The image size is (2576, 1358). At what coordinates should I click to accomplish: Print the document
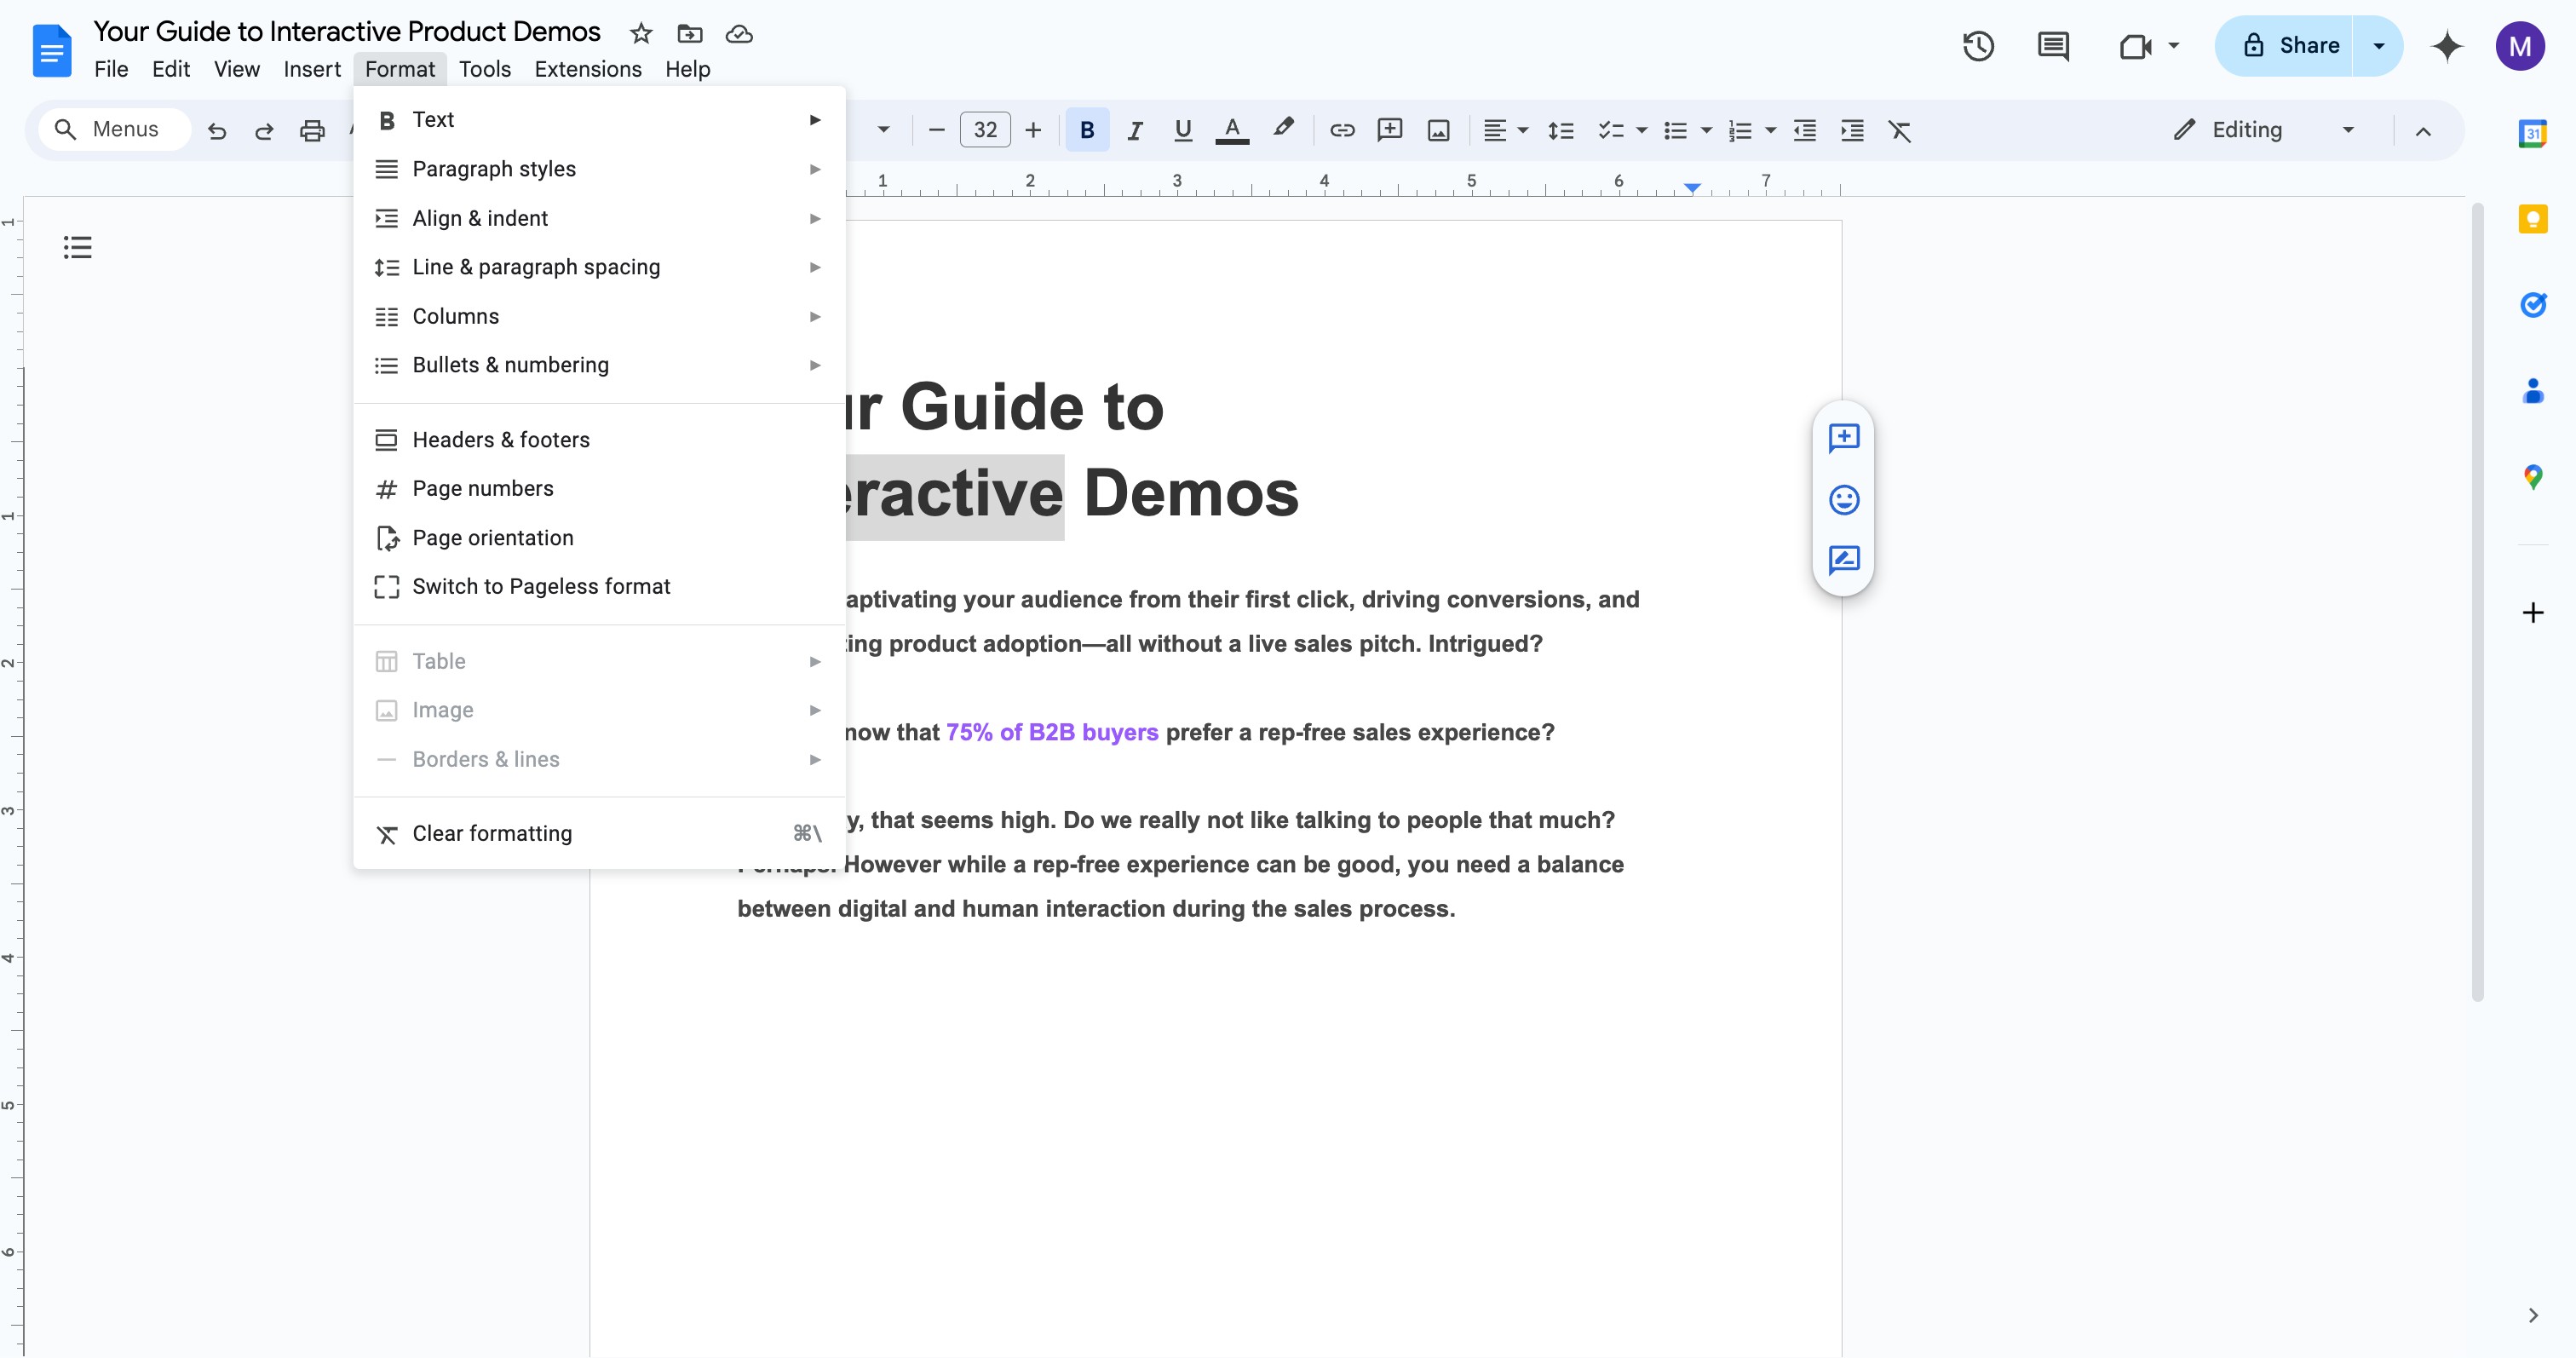click(x=313, y=130)
